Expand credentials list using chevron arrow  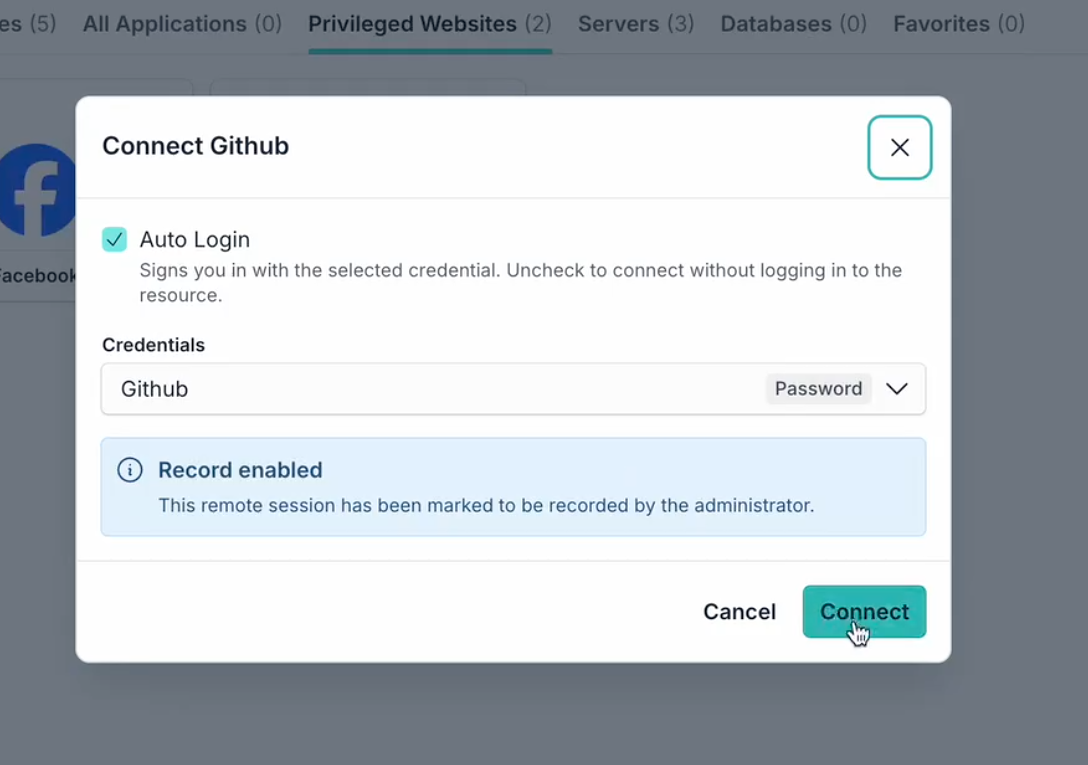[896, 389]
